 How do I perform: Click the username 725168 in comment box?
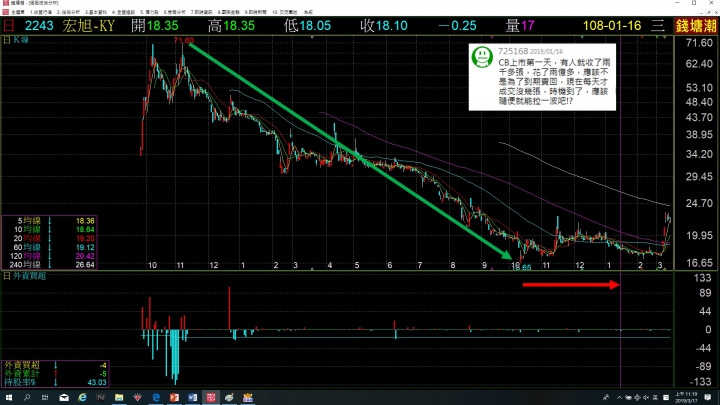(513, 51)
